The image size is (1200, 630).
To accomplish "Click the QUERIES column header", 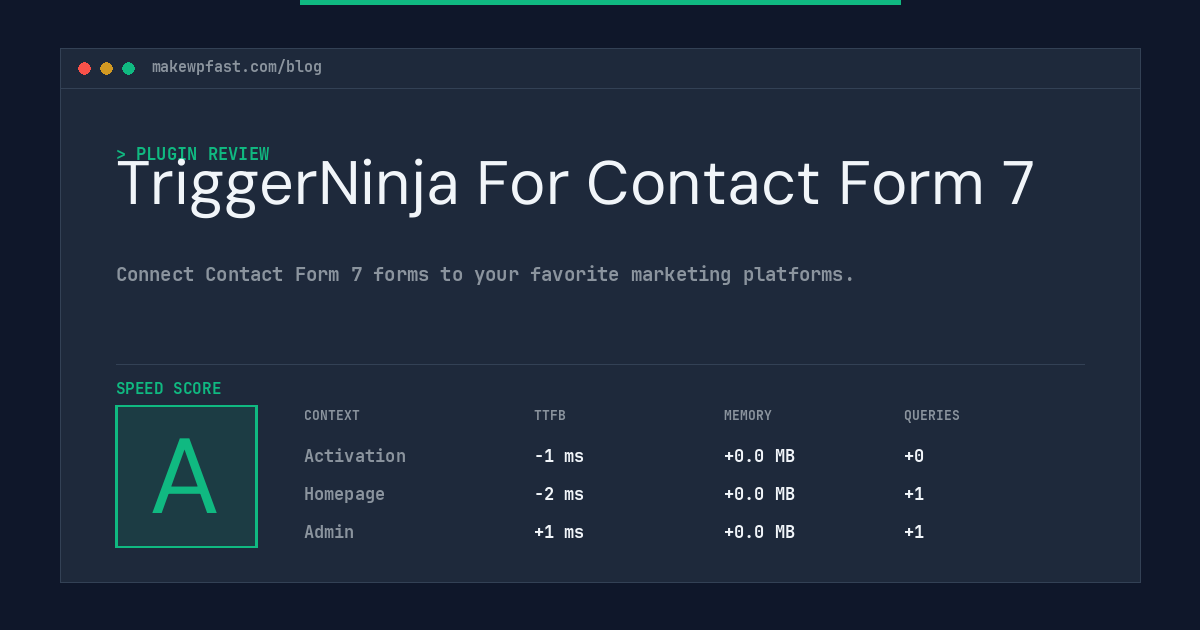I will (x=932, y=416).
